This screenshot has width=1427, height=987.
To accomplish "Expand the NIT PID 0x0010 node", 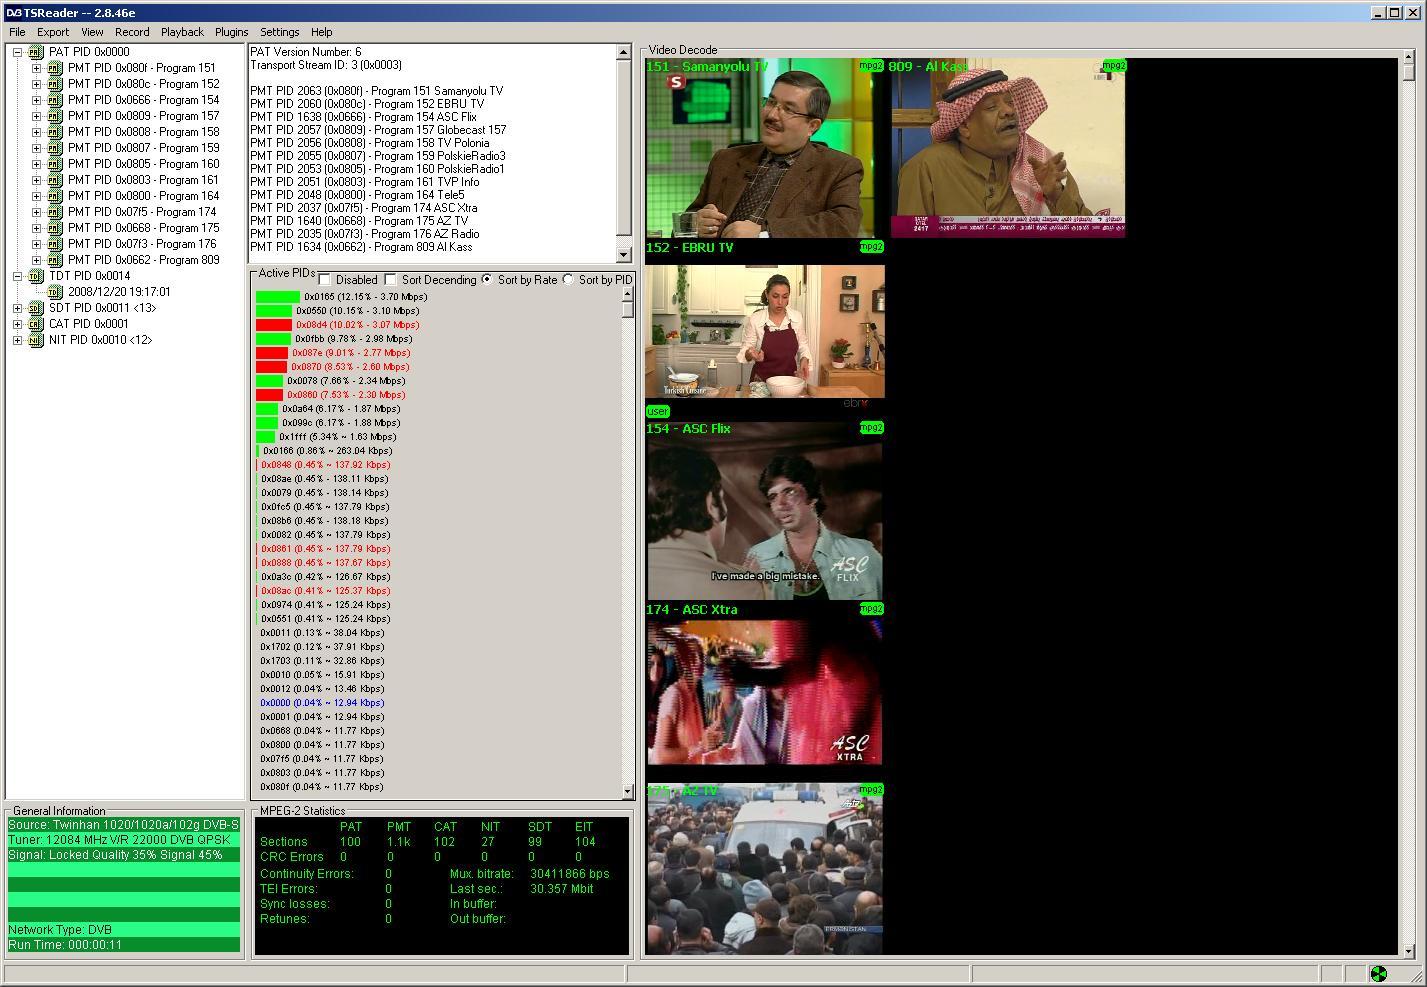I will pos(17,340).
